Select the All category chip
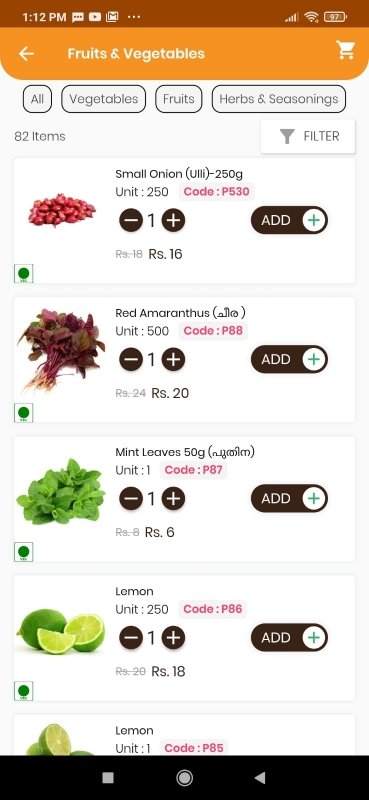 37,98
